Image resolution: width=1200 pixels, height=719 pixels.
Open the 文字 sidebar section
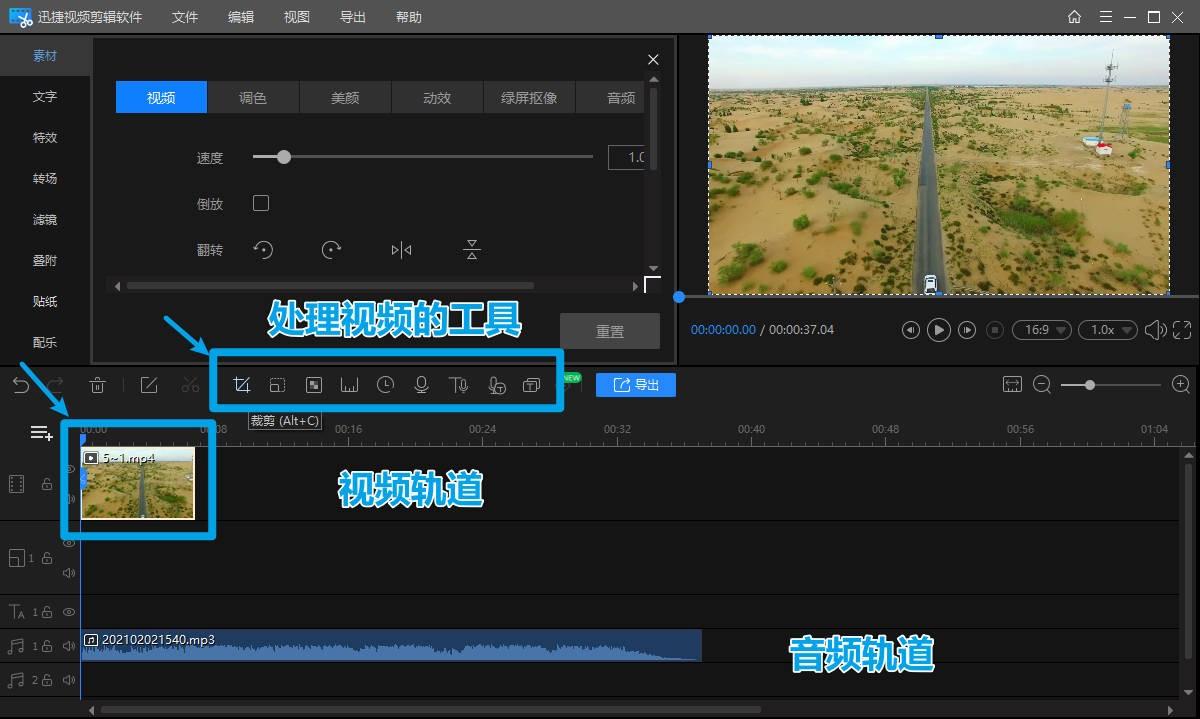(45, 97)
